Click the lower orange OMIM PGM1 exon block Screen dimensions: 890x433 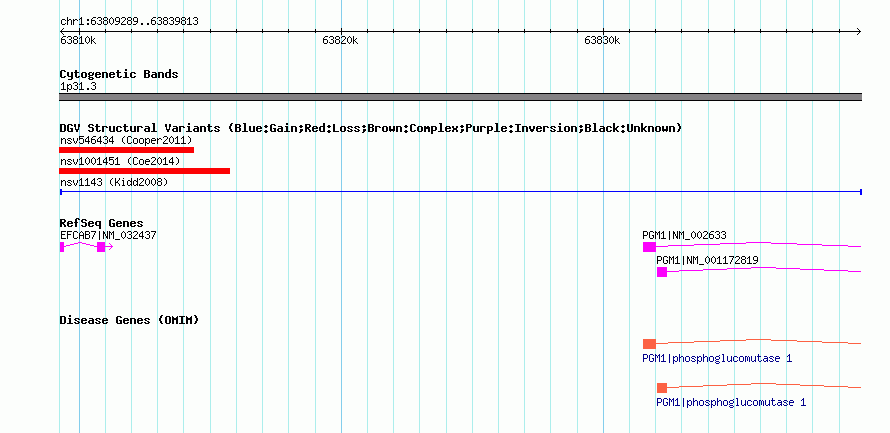point(662,388)
